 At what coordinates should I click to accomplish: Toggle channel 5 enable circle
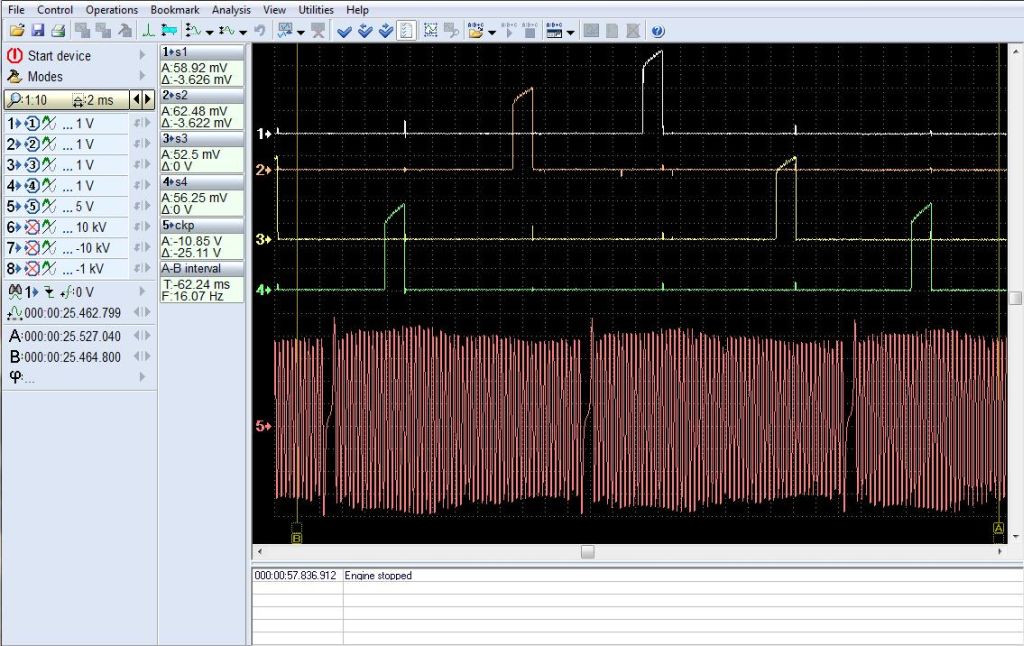click(x=31, y=207)
